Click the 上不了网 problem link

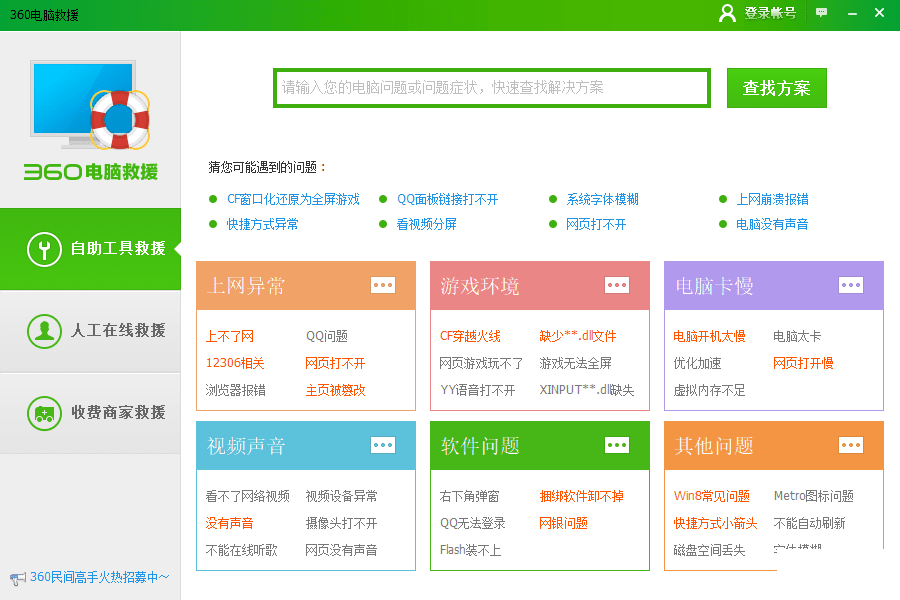coord(230,336)
